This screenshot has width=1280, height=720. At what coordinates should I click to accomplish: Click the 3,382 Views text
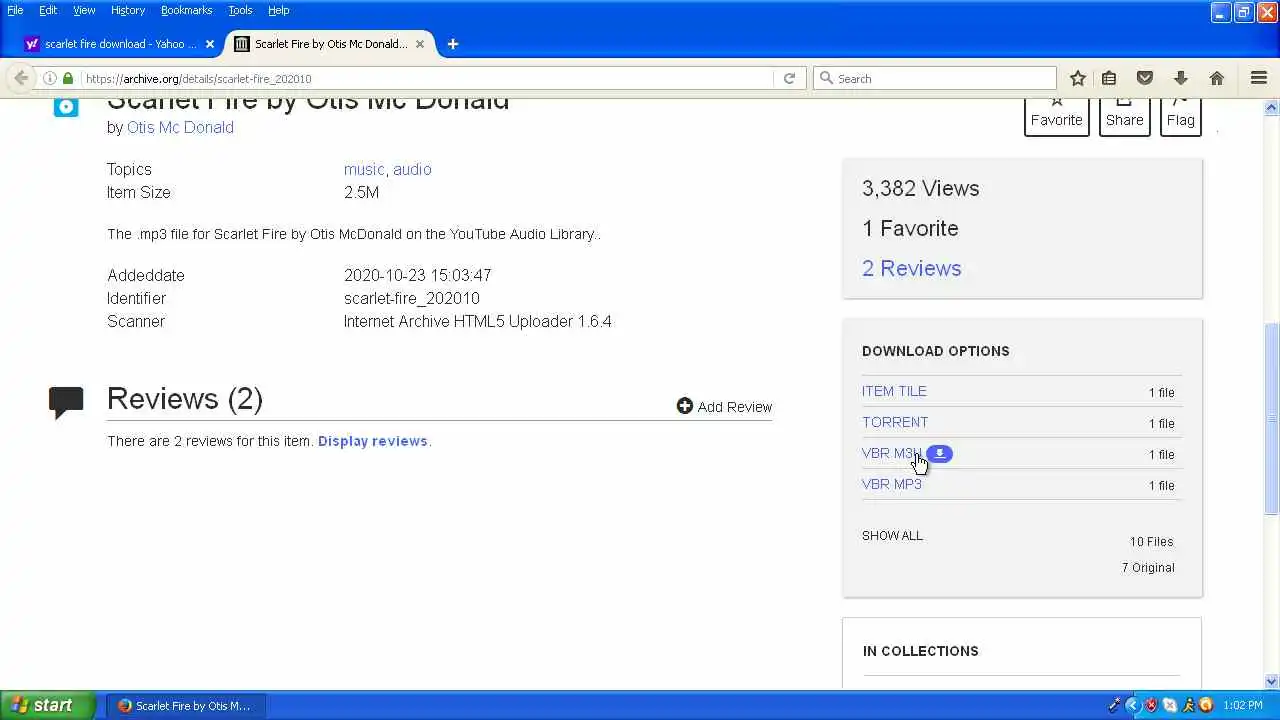920,188
